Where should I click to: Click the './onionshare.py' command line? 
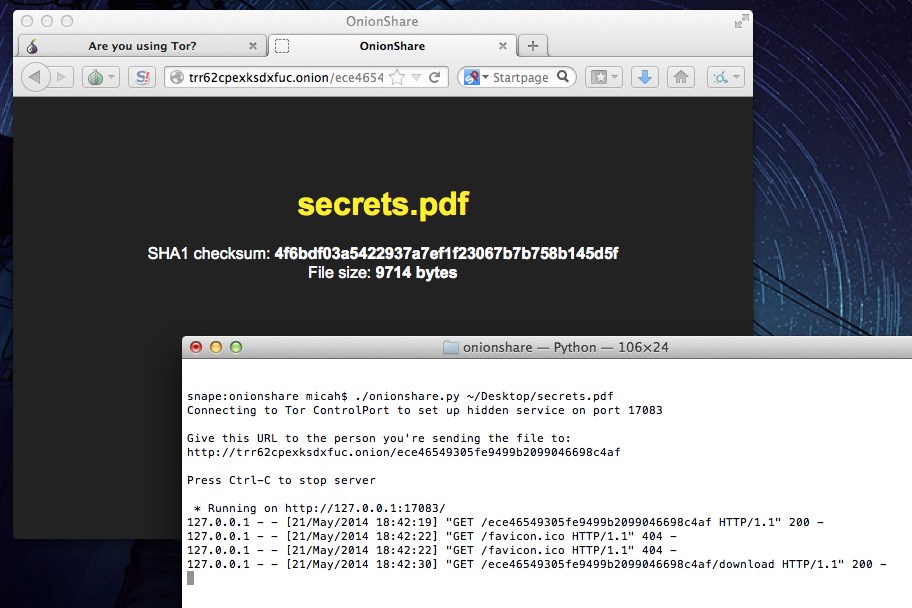[400, 396]
